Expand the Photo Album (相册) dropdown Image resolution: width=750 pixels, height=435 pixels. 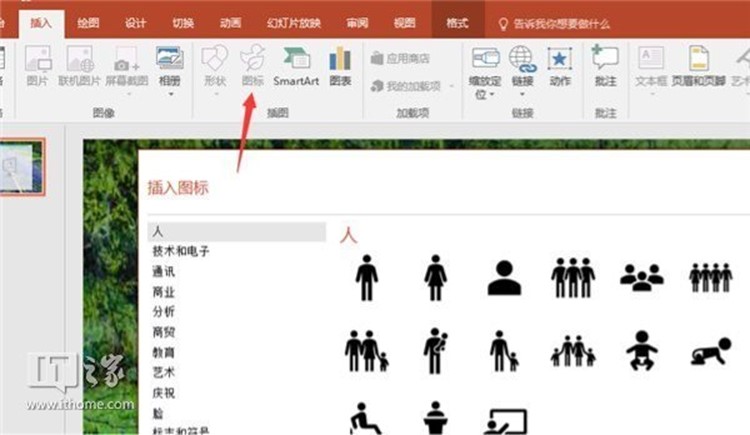(x=170, y=80)
